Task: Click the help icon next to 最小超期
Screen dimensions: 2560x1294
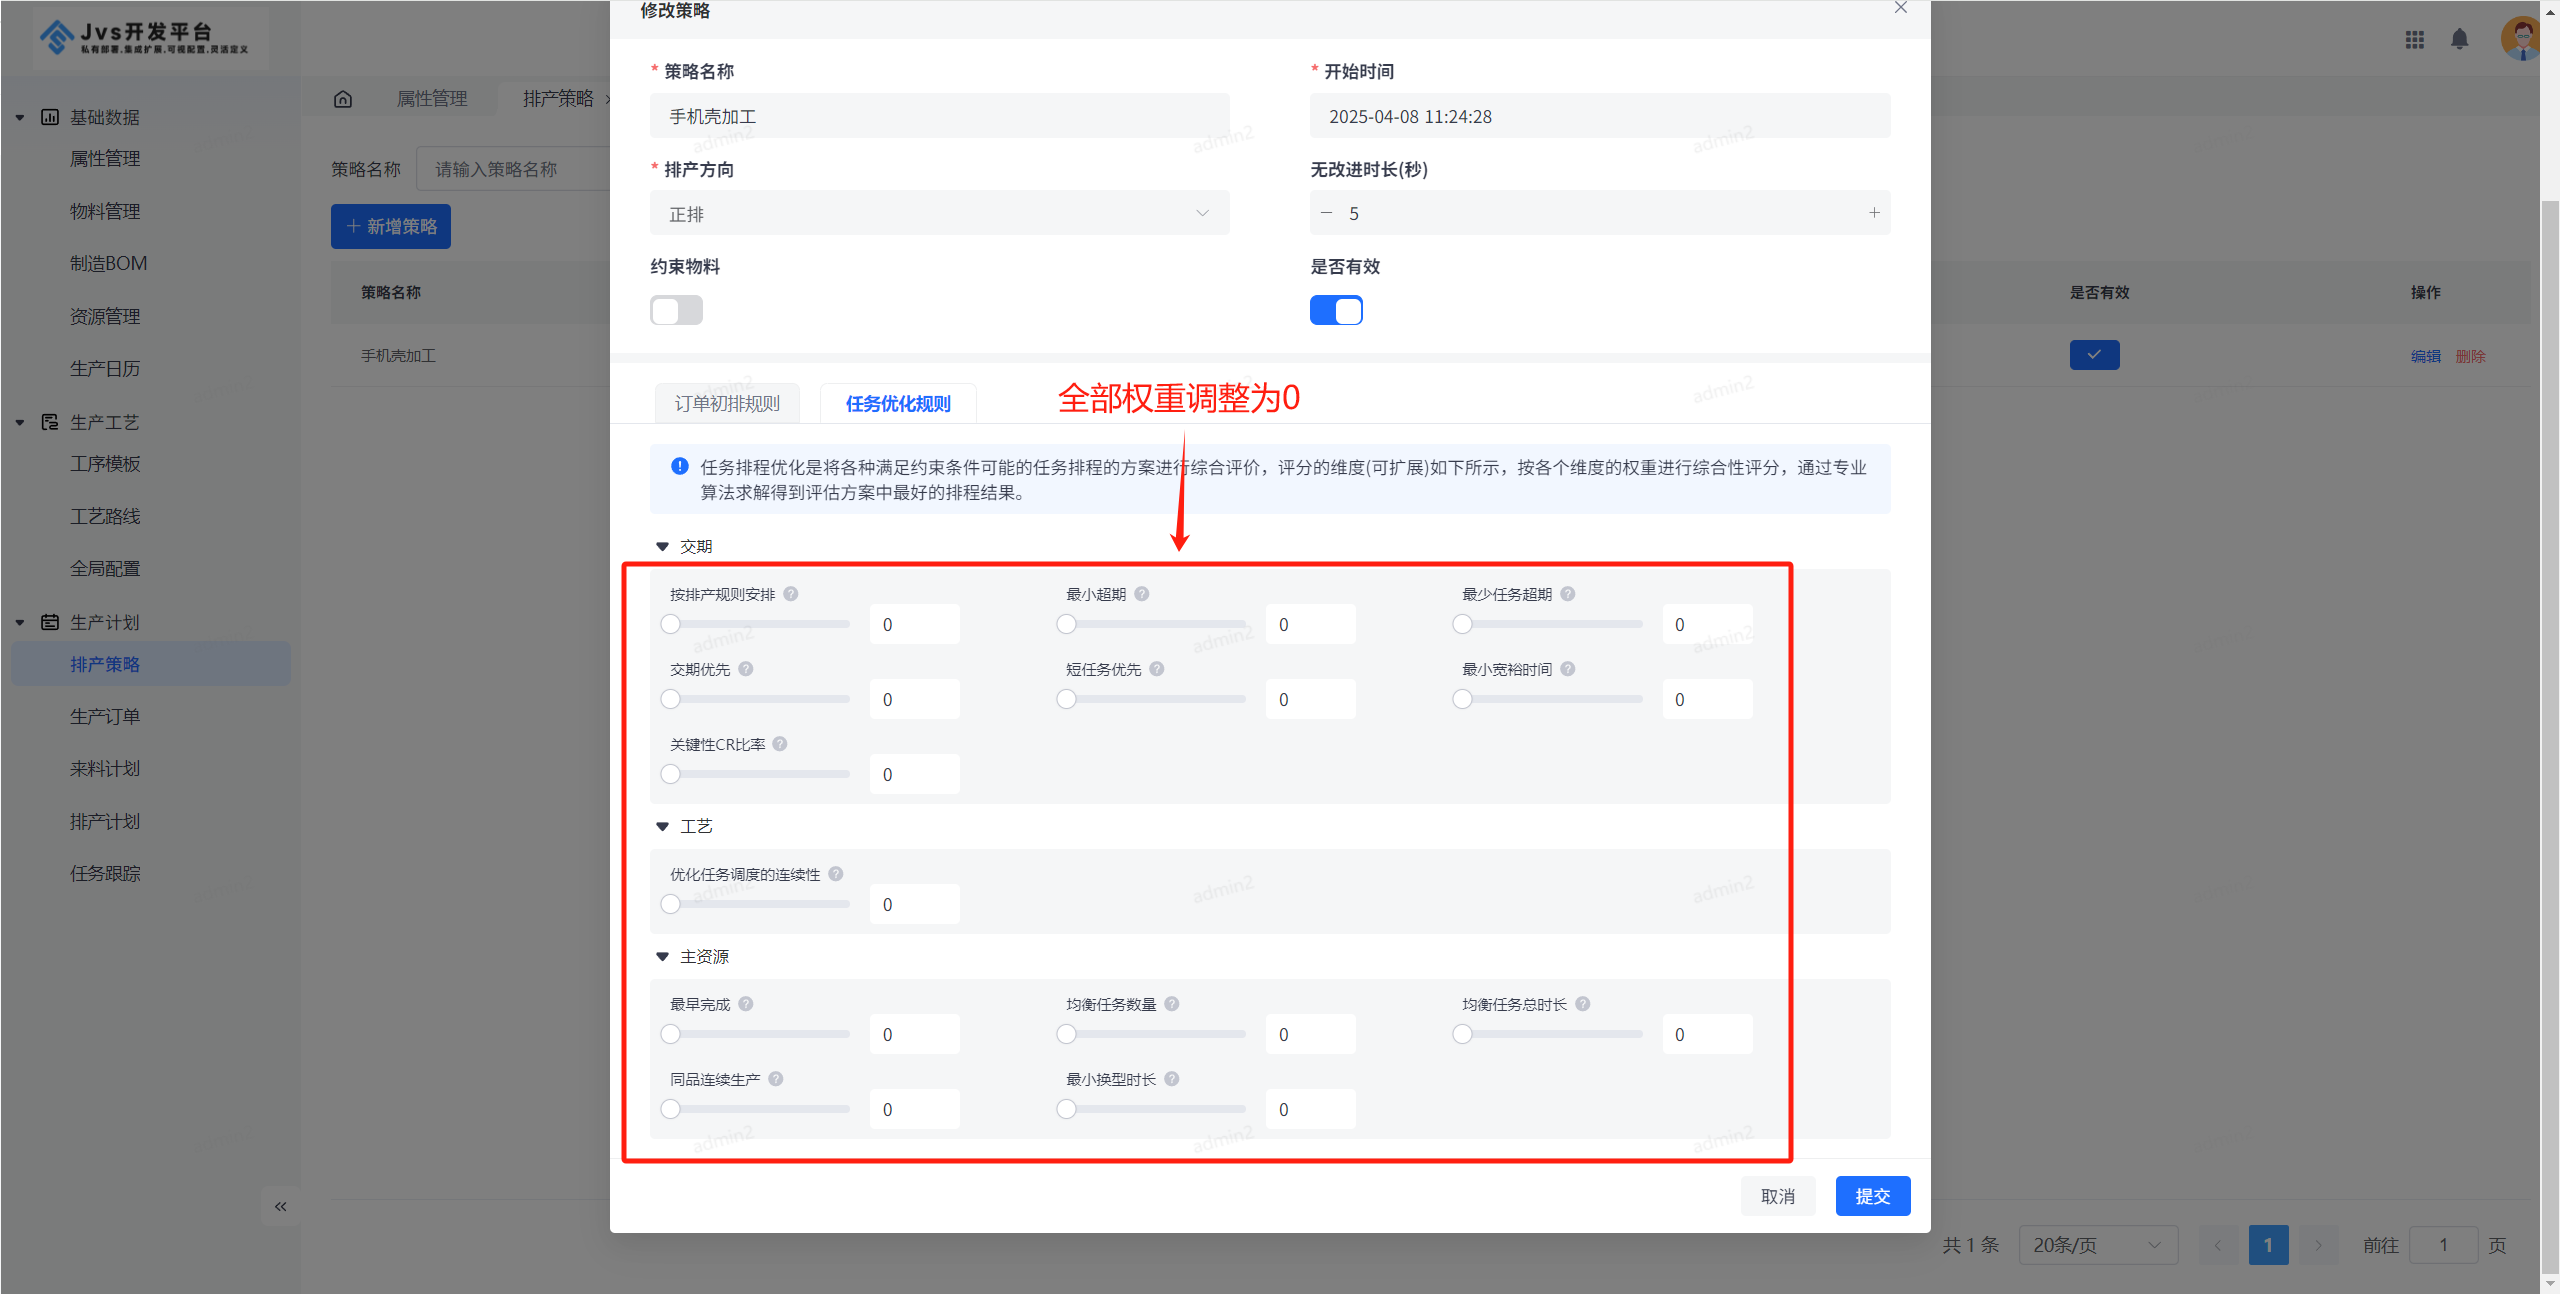Action: (1143, 593)
